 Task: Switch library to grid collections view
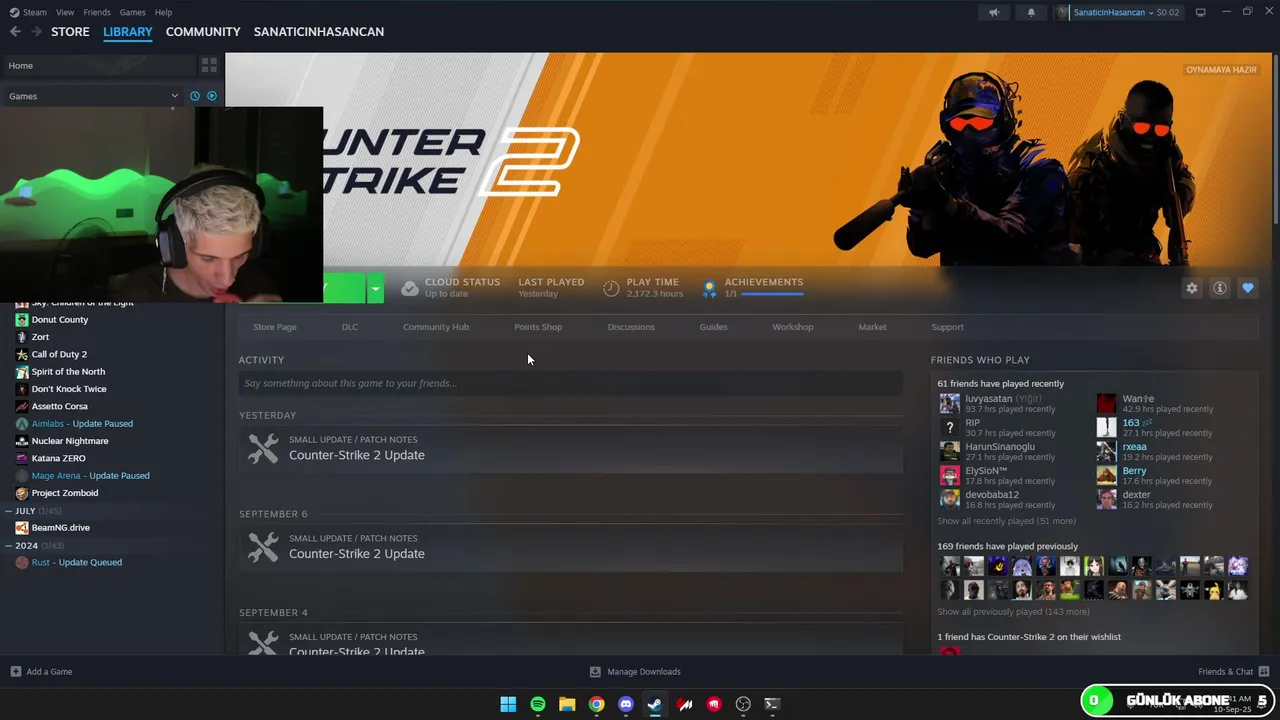pyautogui.click(x=209, y=65)
